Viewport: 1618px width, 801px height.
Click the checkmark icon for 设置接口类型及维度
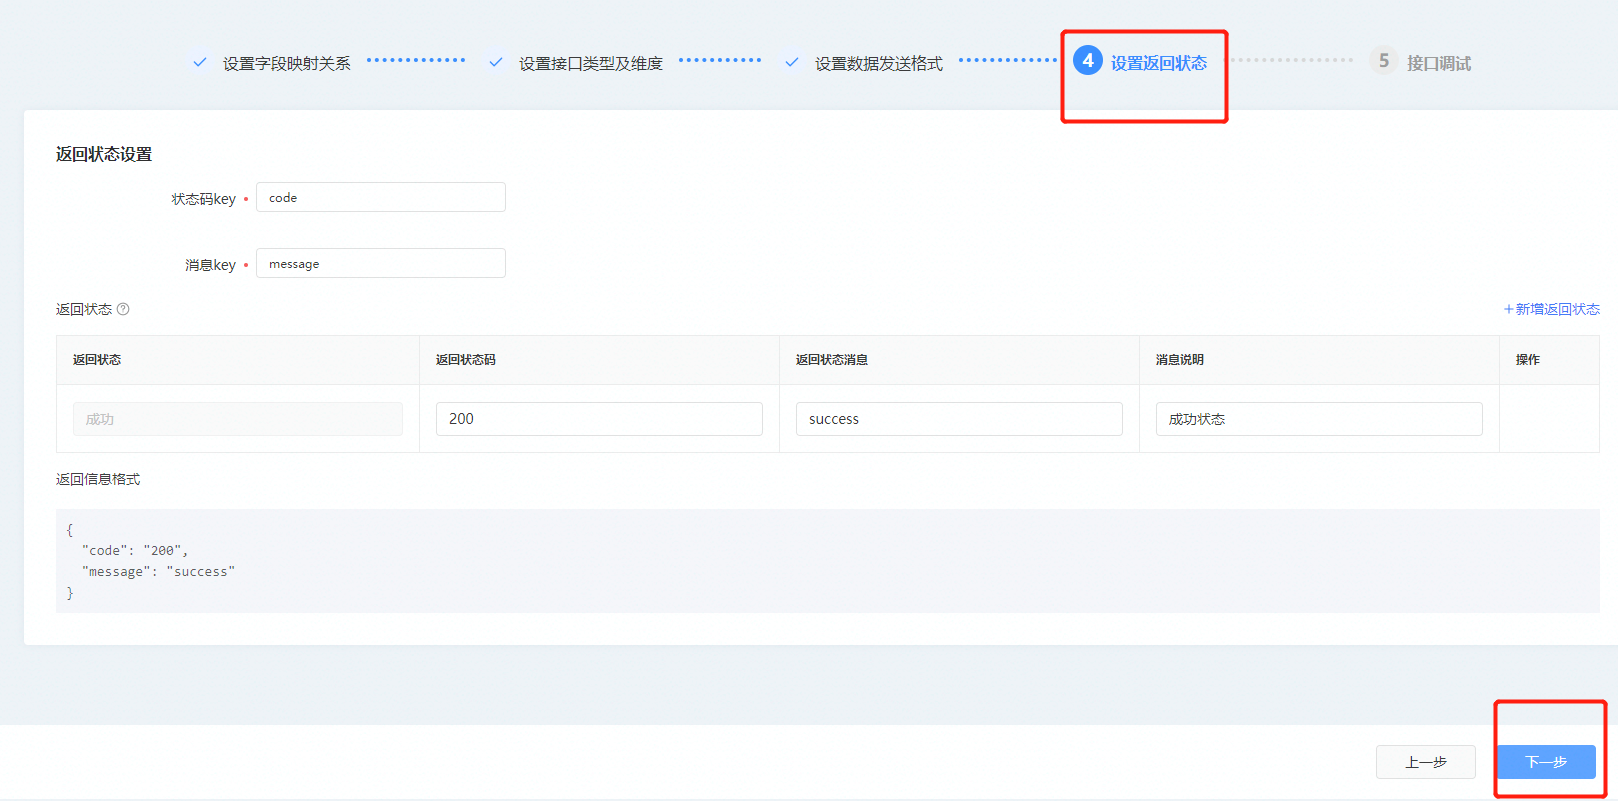pyautogui.click(x=496, y=62)
